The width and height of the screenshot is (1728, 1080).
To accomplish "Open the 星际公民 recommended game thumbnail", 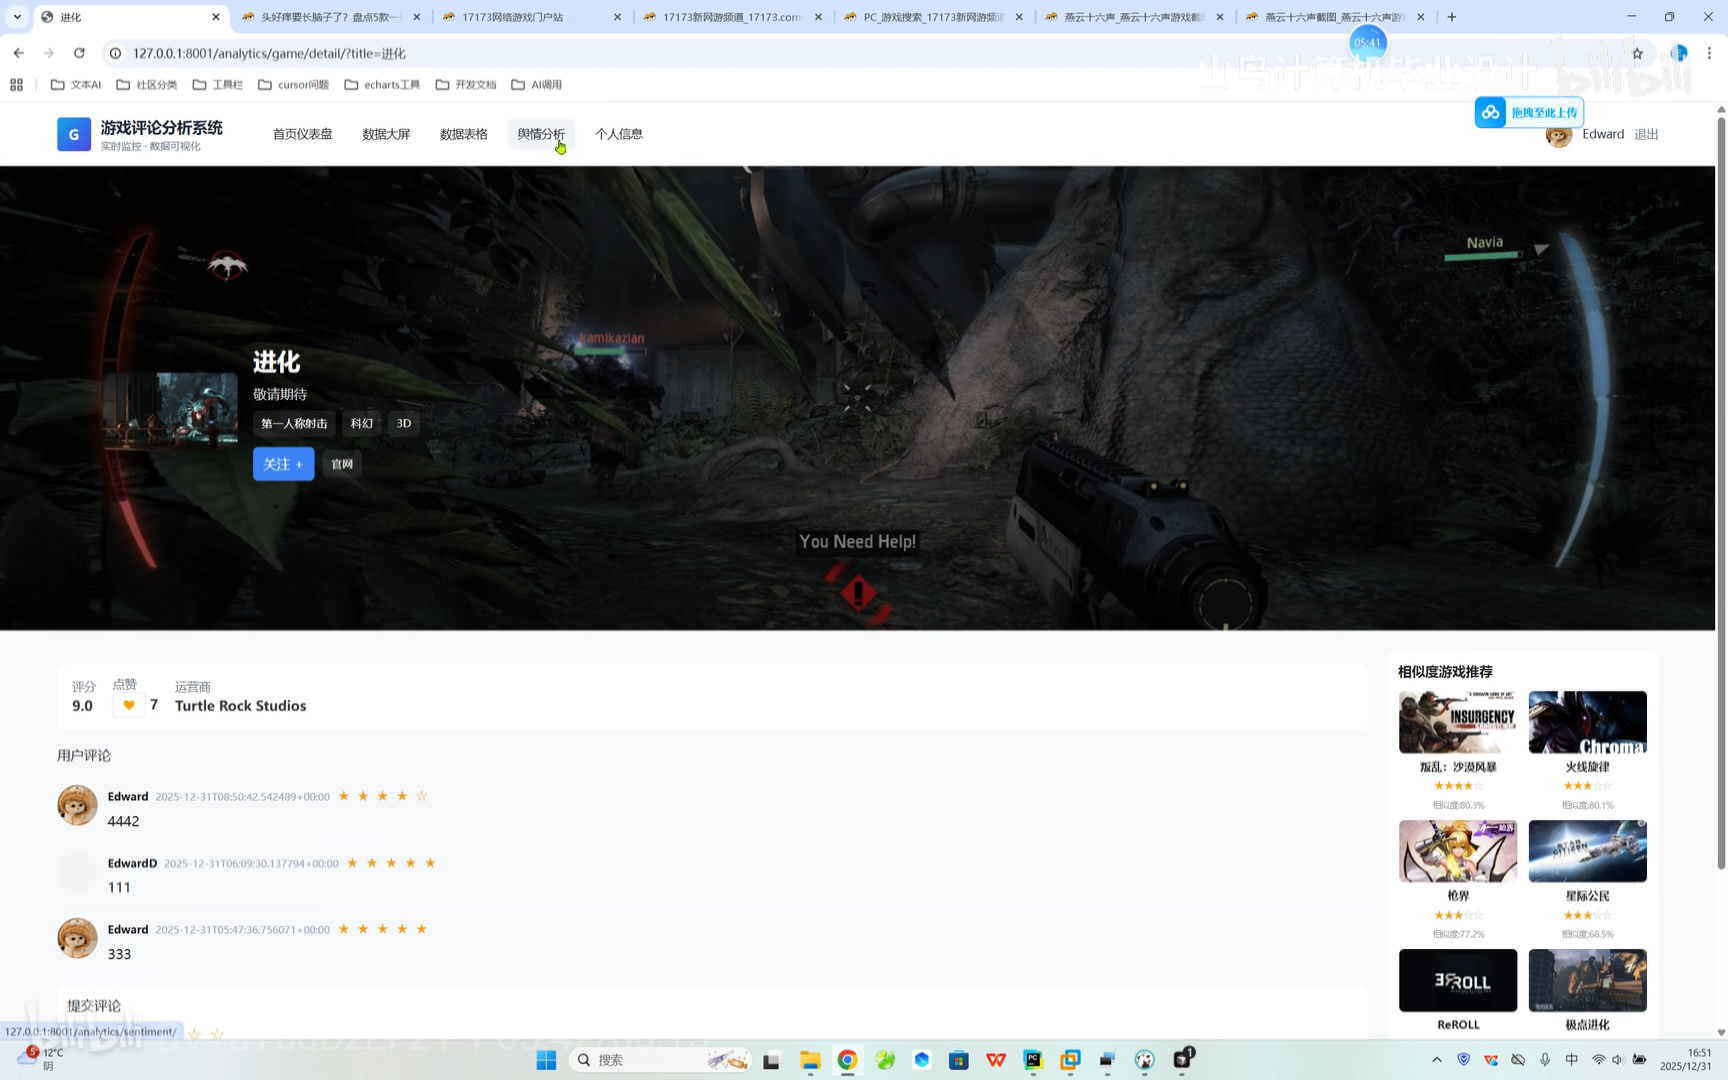I will pyautogui.click(x=1587, y=851).
